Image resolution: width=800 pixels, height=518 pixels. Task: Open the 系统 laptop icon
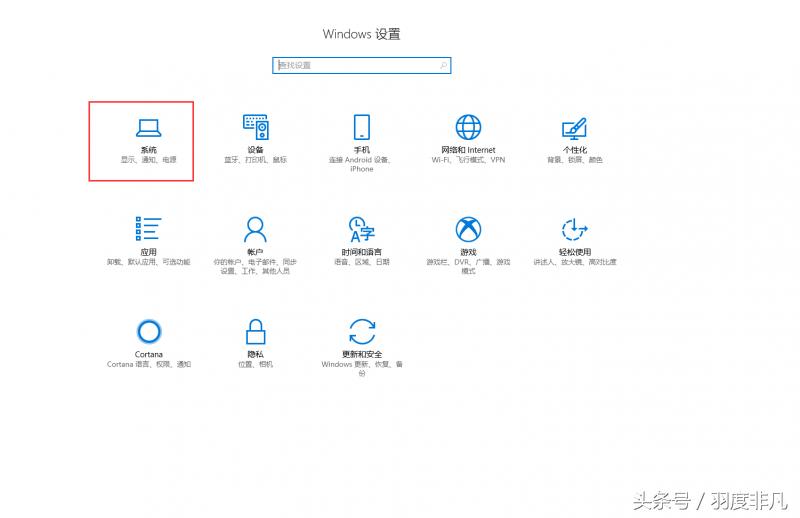coord(148,128)
